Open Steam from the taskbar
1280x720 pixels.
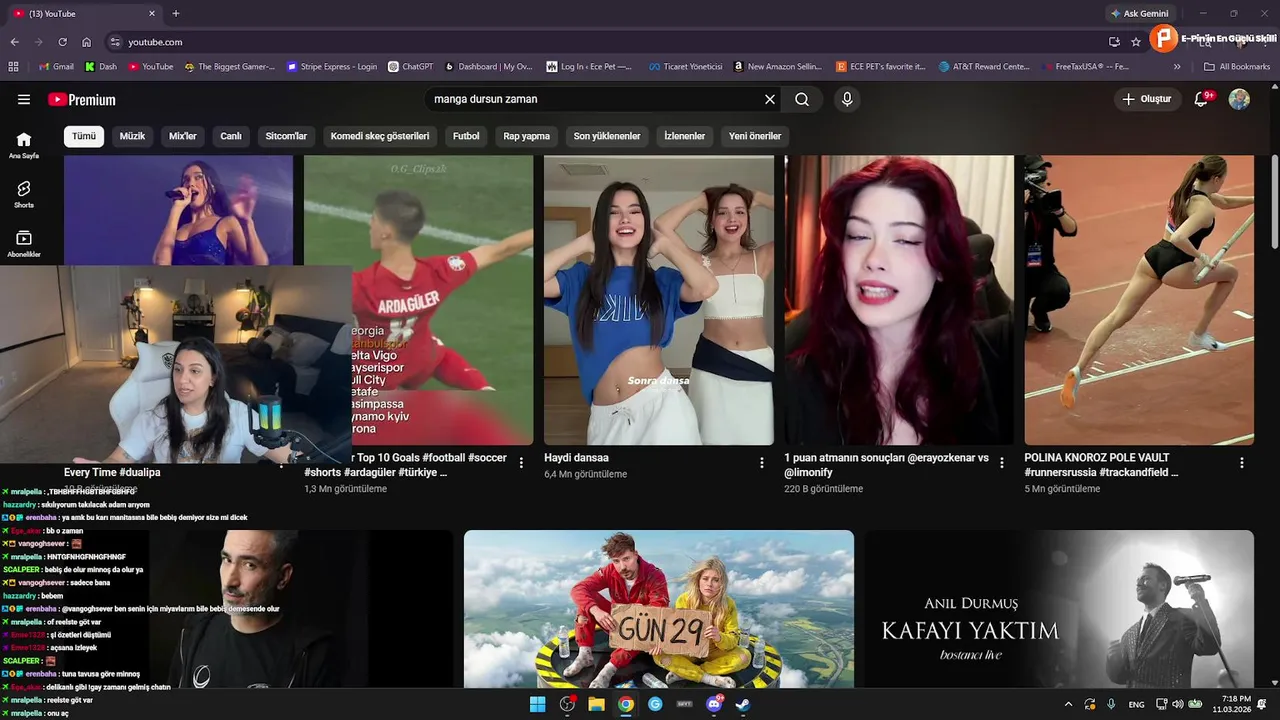coord(743,704)
